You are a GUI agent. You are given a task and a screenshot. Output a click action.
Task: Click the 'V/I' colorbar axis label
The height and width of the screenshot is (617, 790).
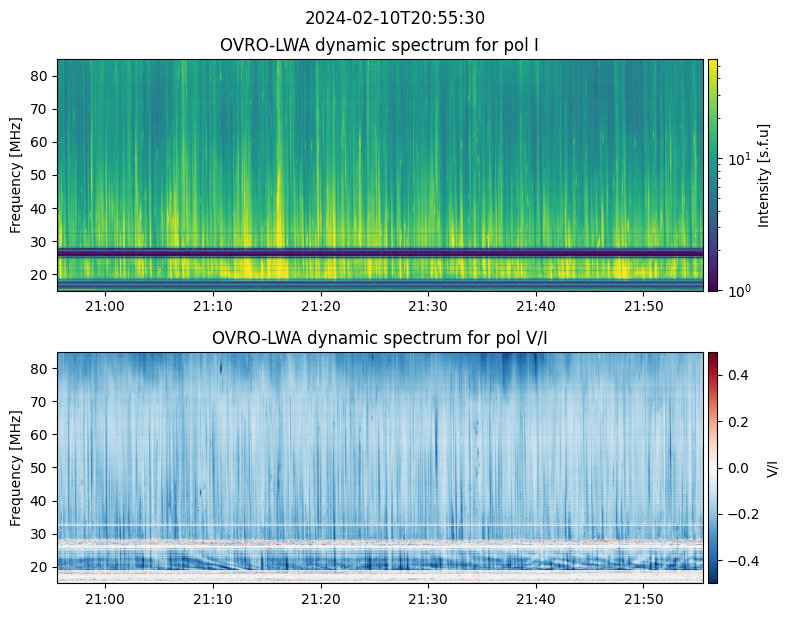pos(771,467)
